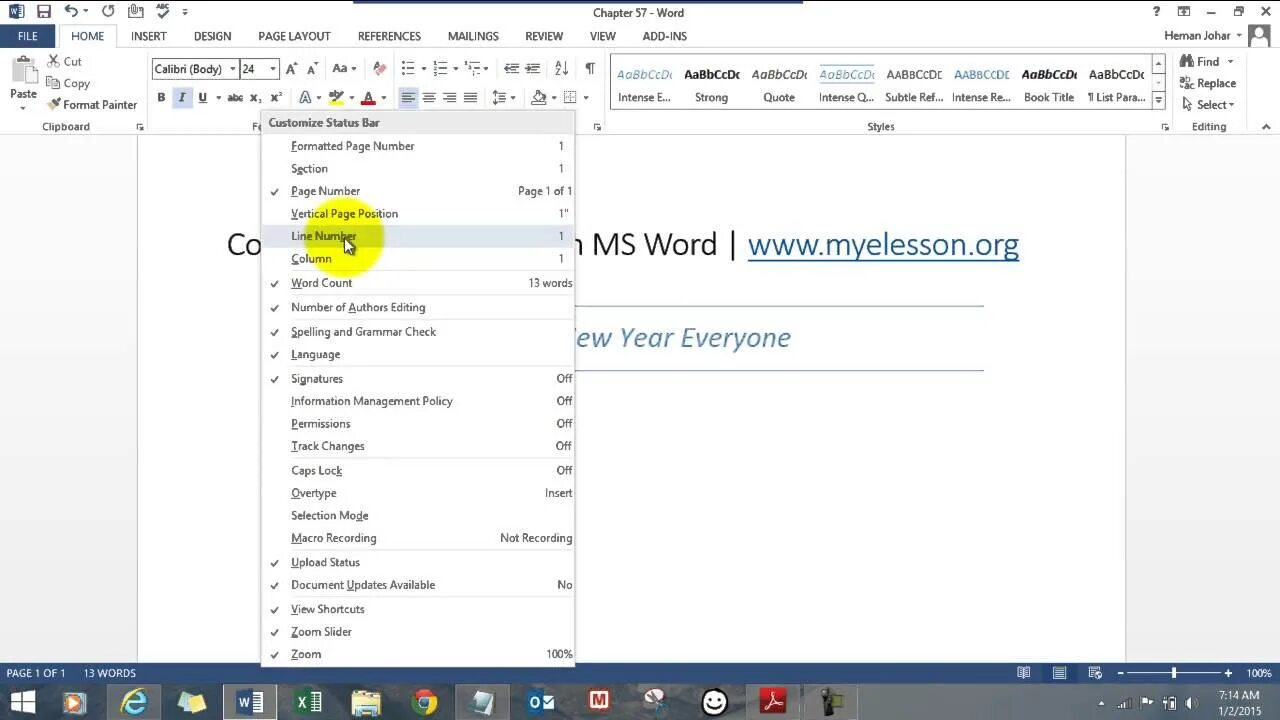Switch to the PAGE LAYOUT tab

(x=294, y=36)
